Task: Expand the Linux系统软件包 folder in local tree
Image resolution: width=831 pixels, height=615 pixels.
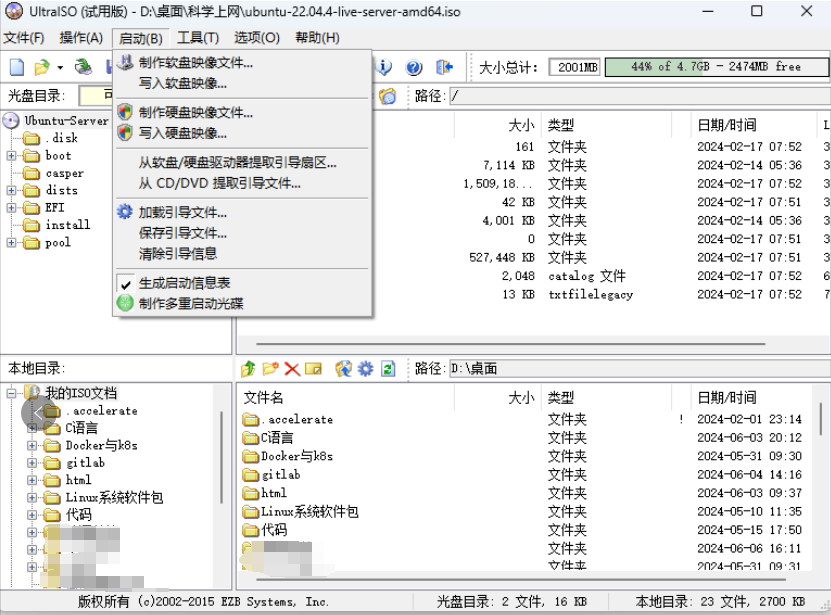Action: (32, 498)
